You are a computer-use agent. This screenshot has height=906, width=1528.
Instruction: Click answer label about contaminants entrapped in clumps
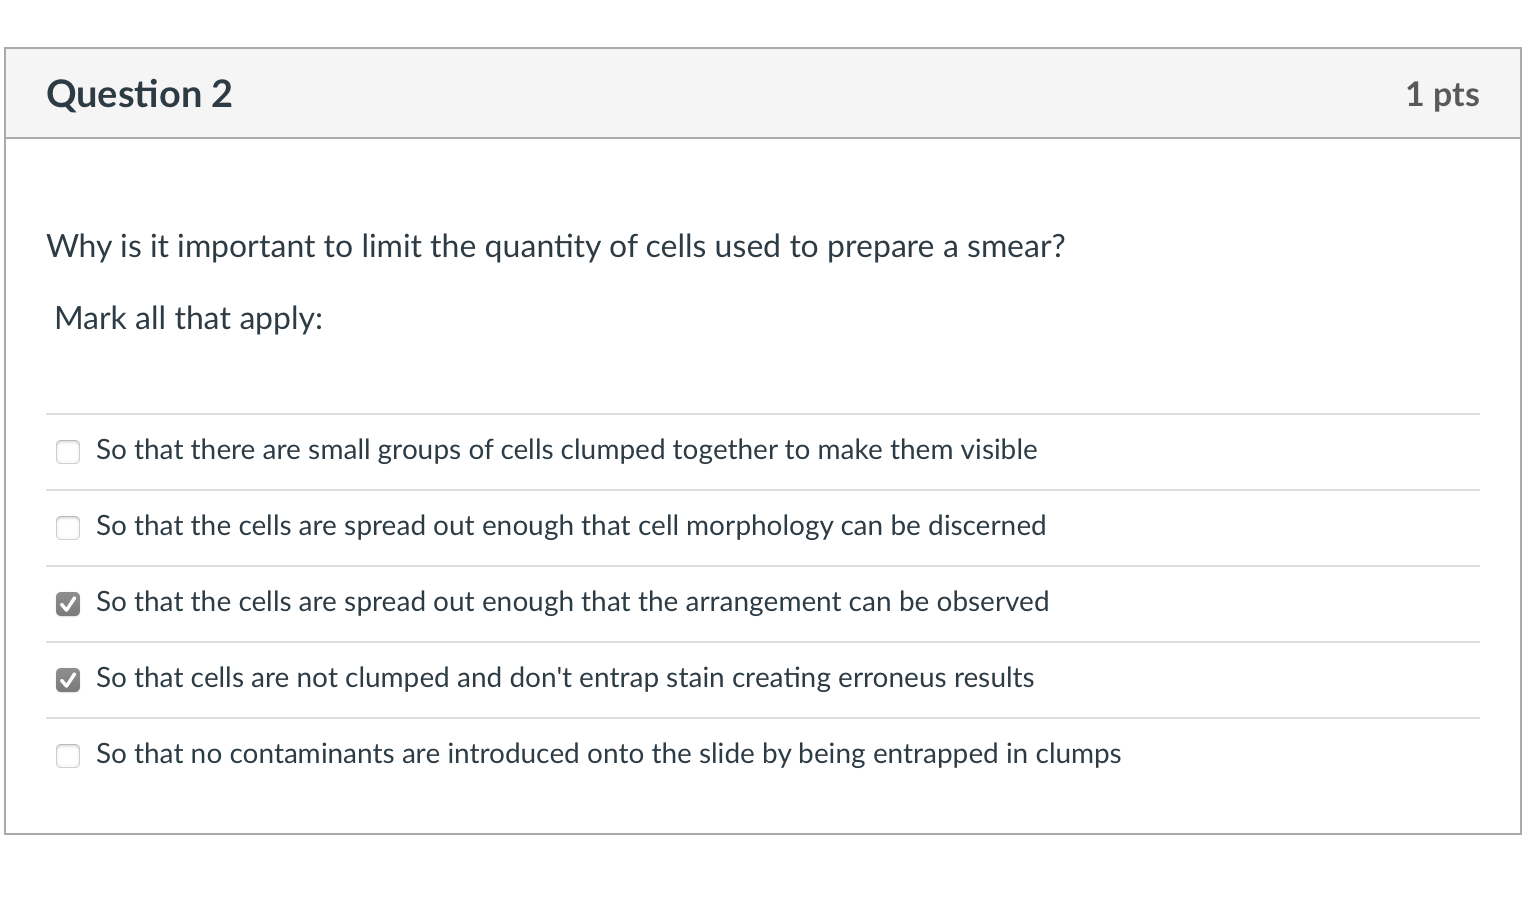(609, 754)
